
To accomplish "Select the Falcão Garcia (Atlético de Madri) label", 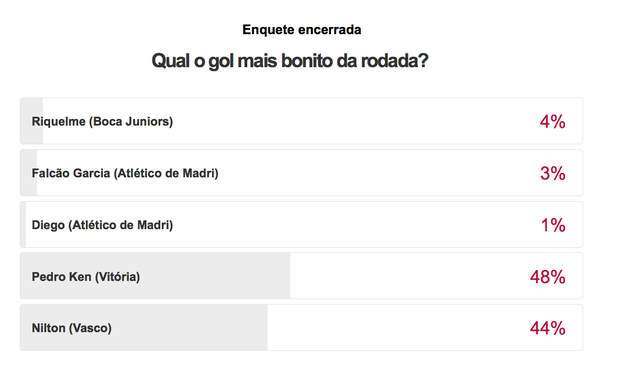I will point(125,173).
